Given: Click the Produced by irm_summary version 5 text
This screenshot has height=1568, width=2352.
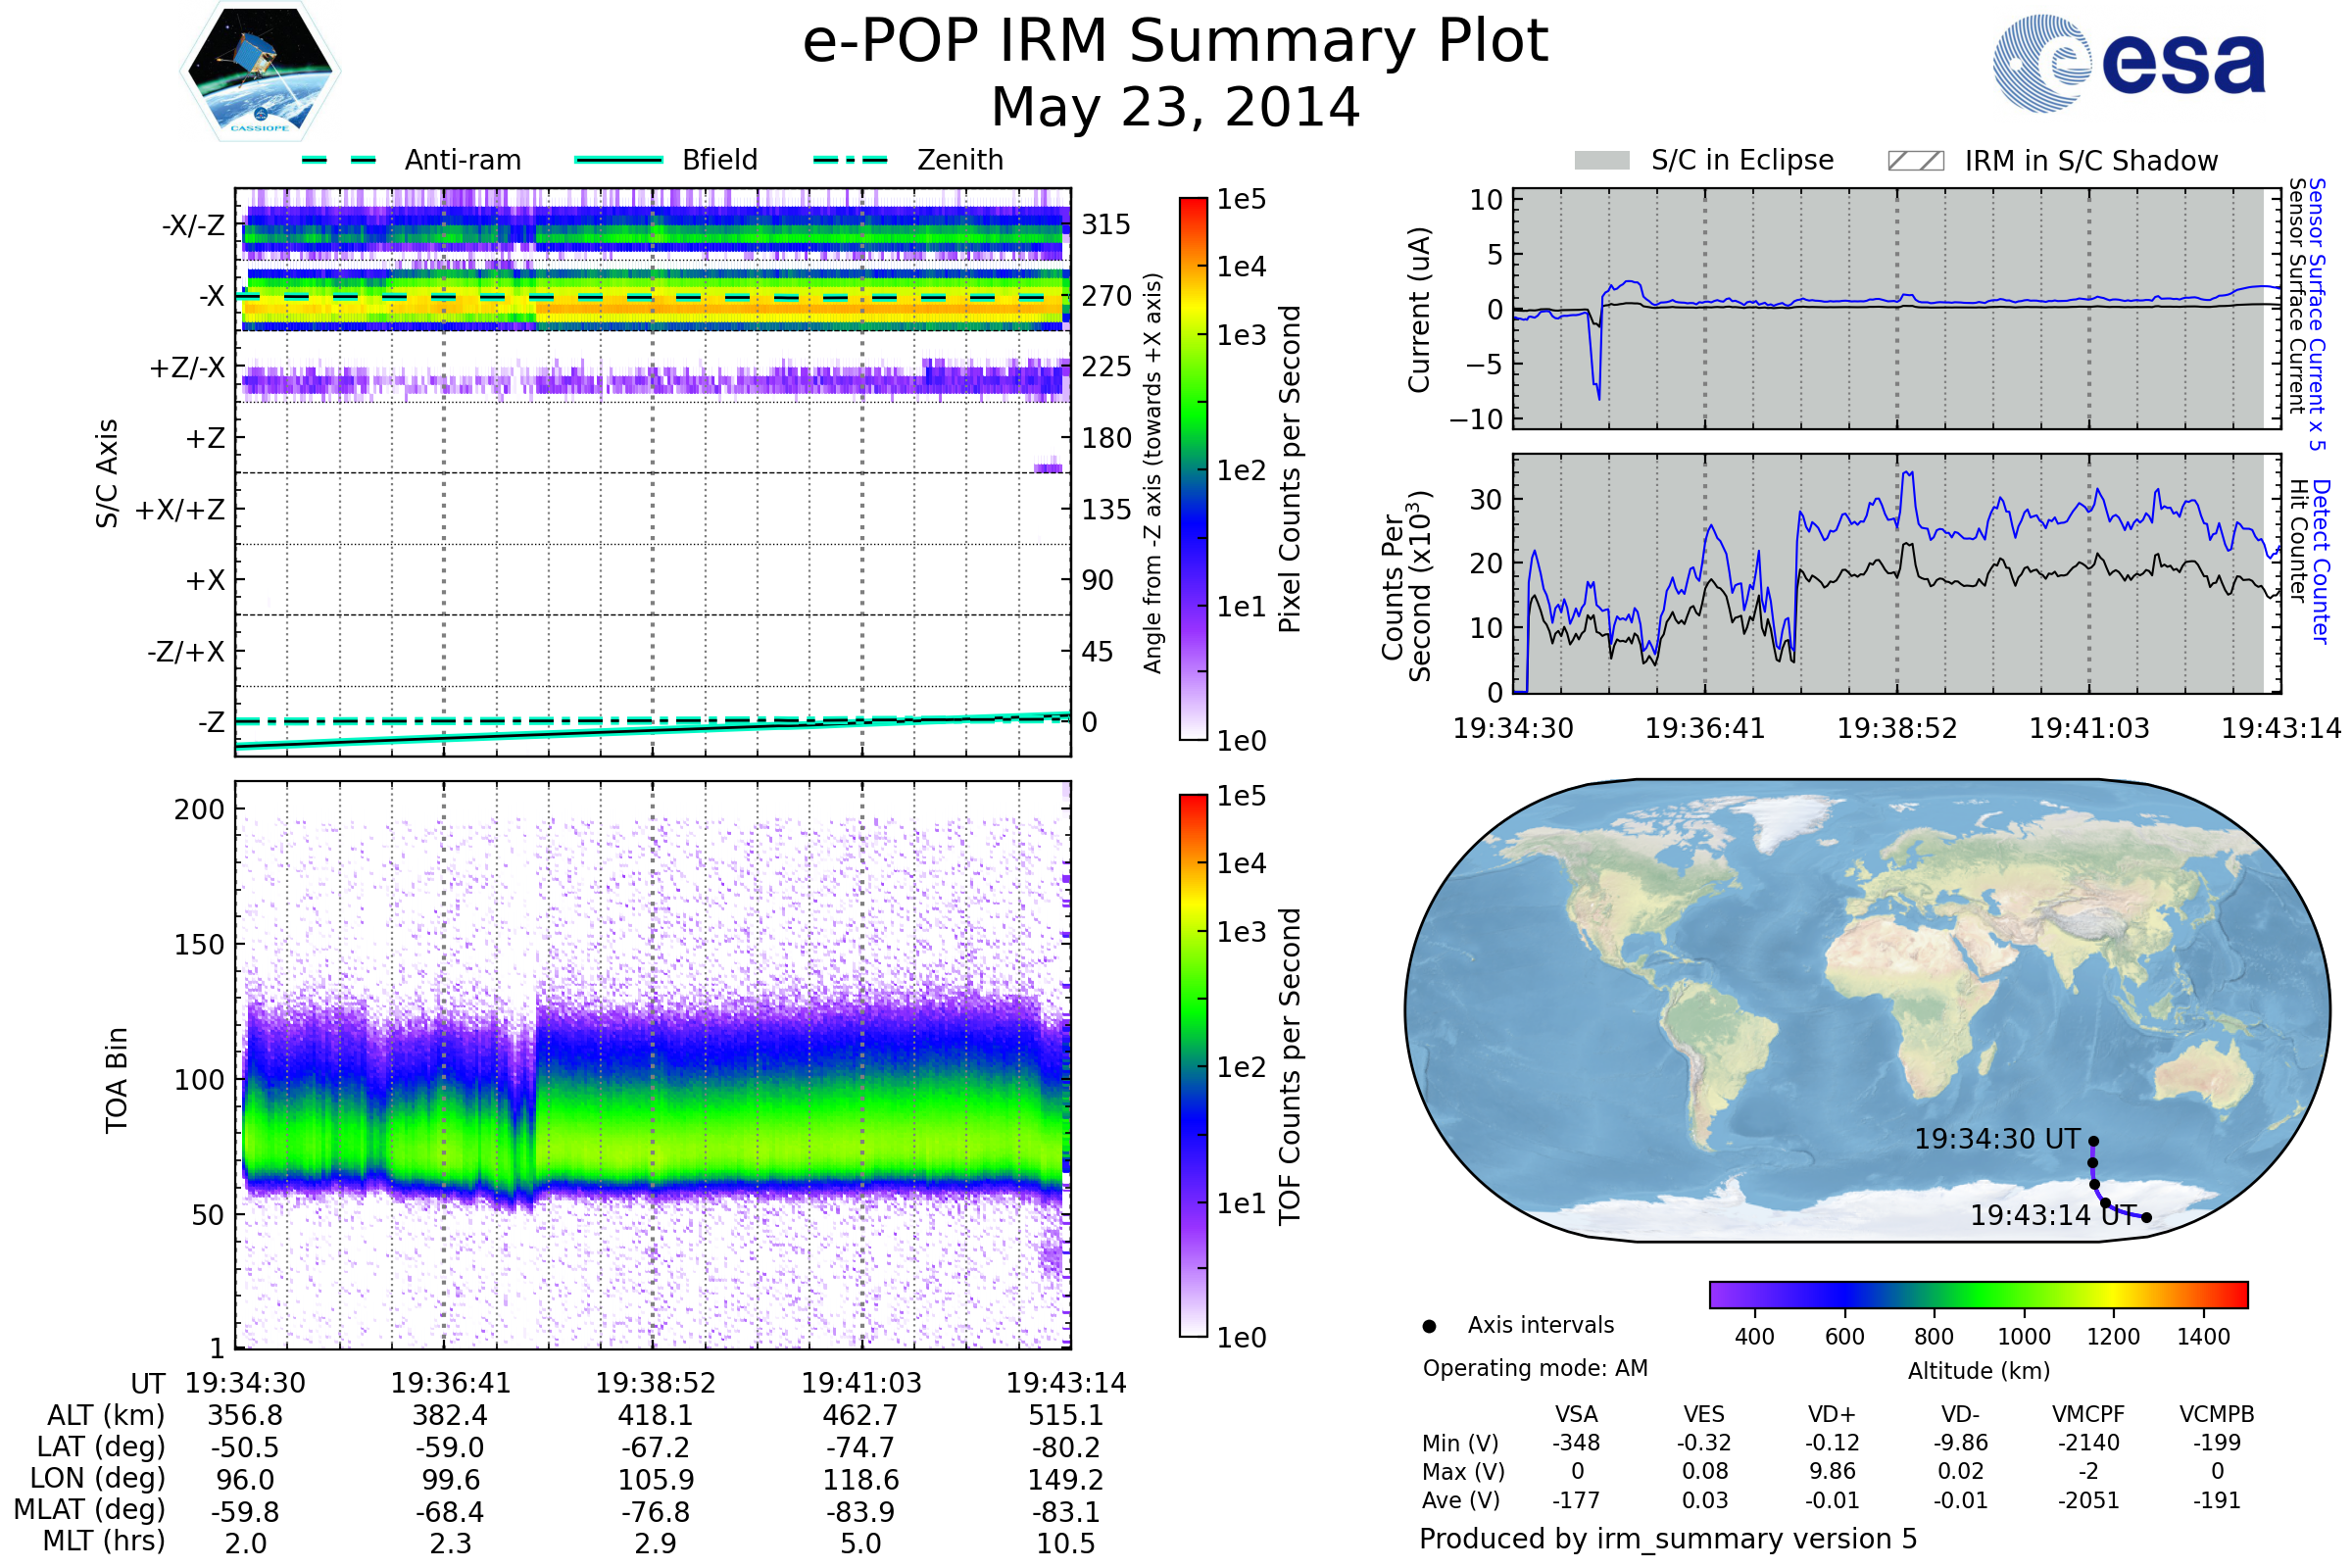Looking at the screenshot, I should (x=1667, y=1539).
